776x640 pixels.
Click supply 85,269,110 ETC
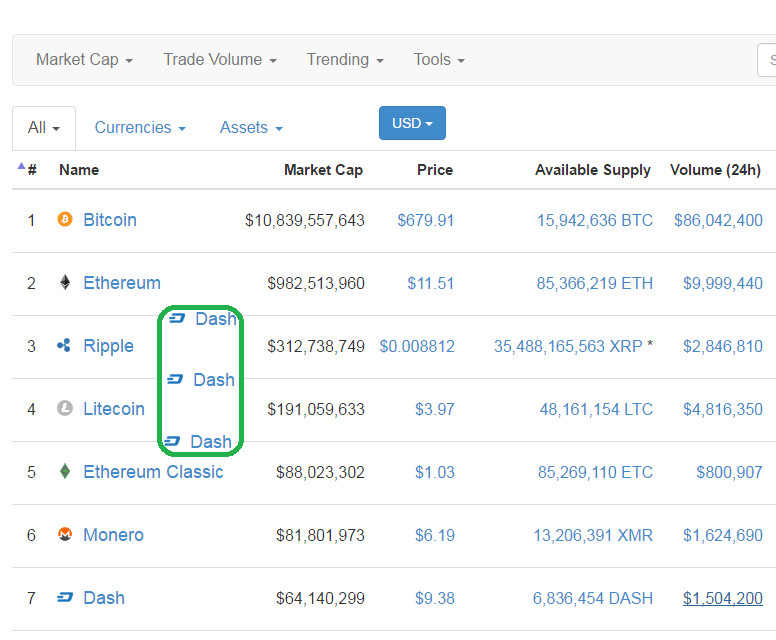point(595,472)
